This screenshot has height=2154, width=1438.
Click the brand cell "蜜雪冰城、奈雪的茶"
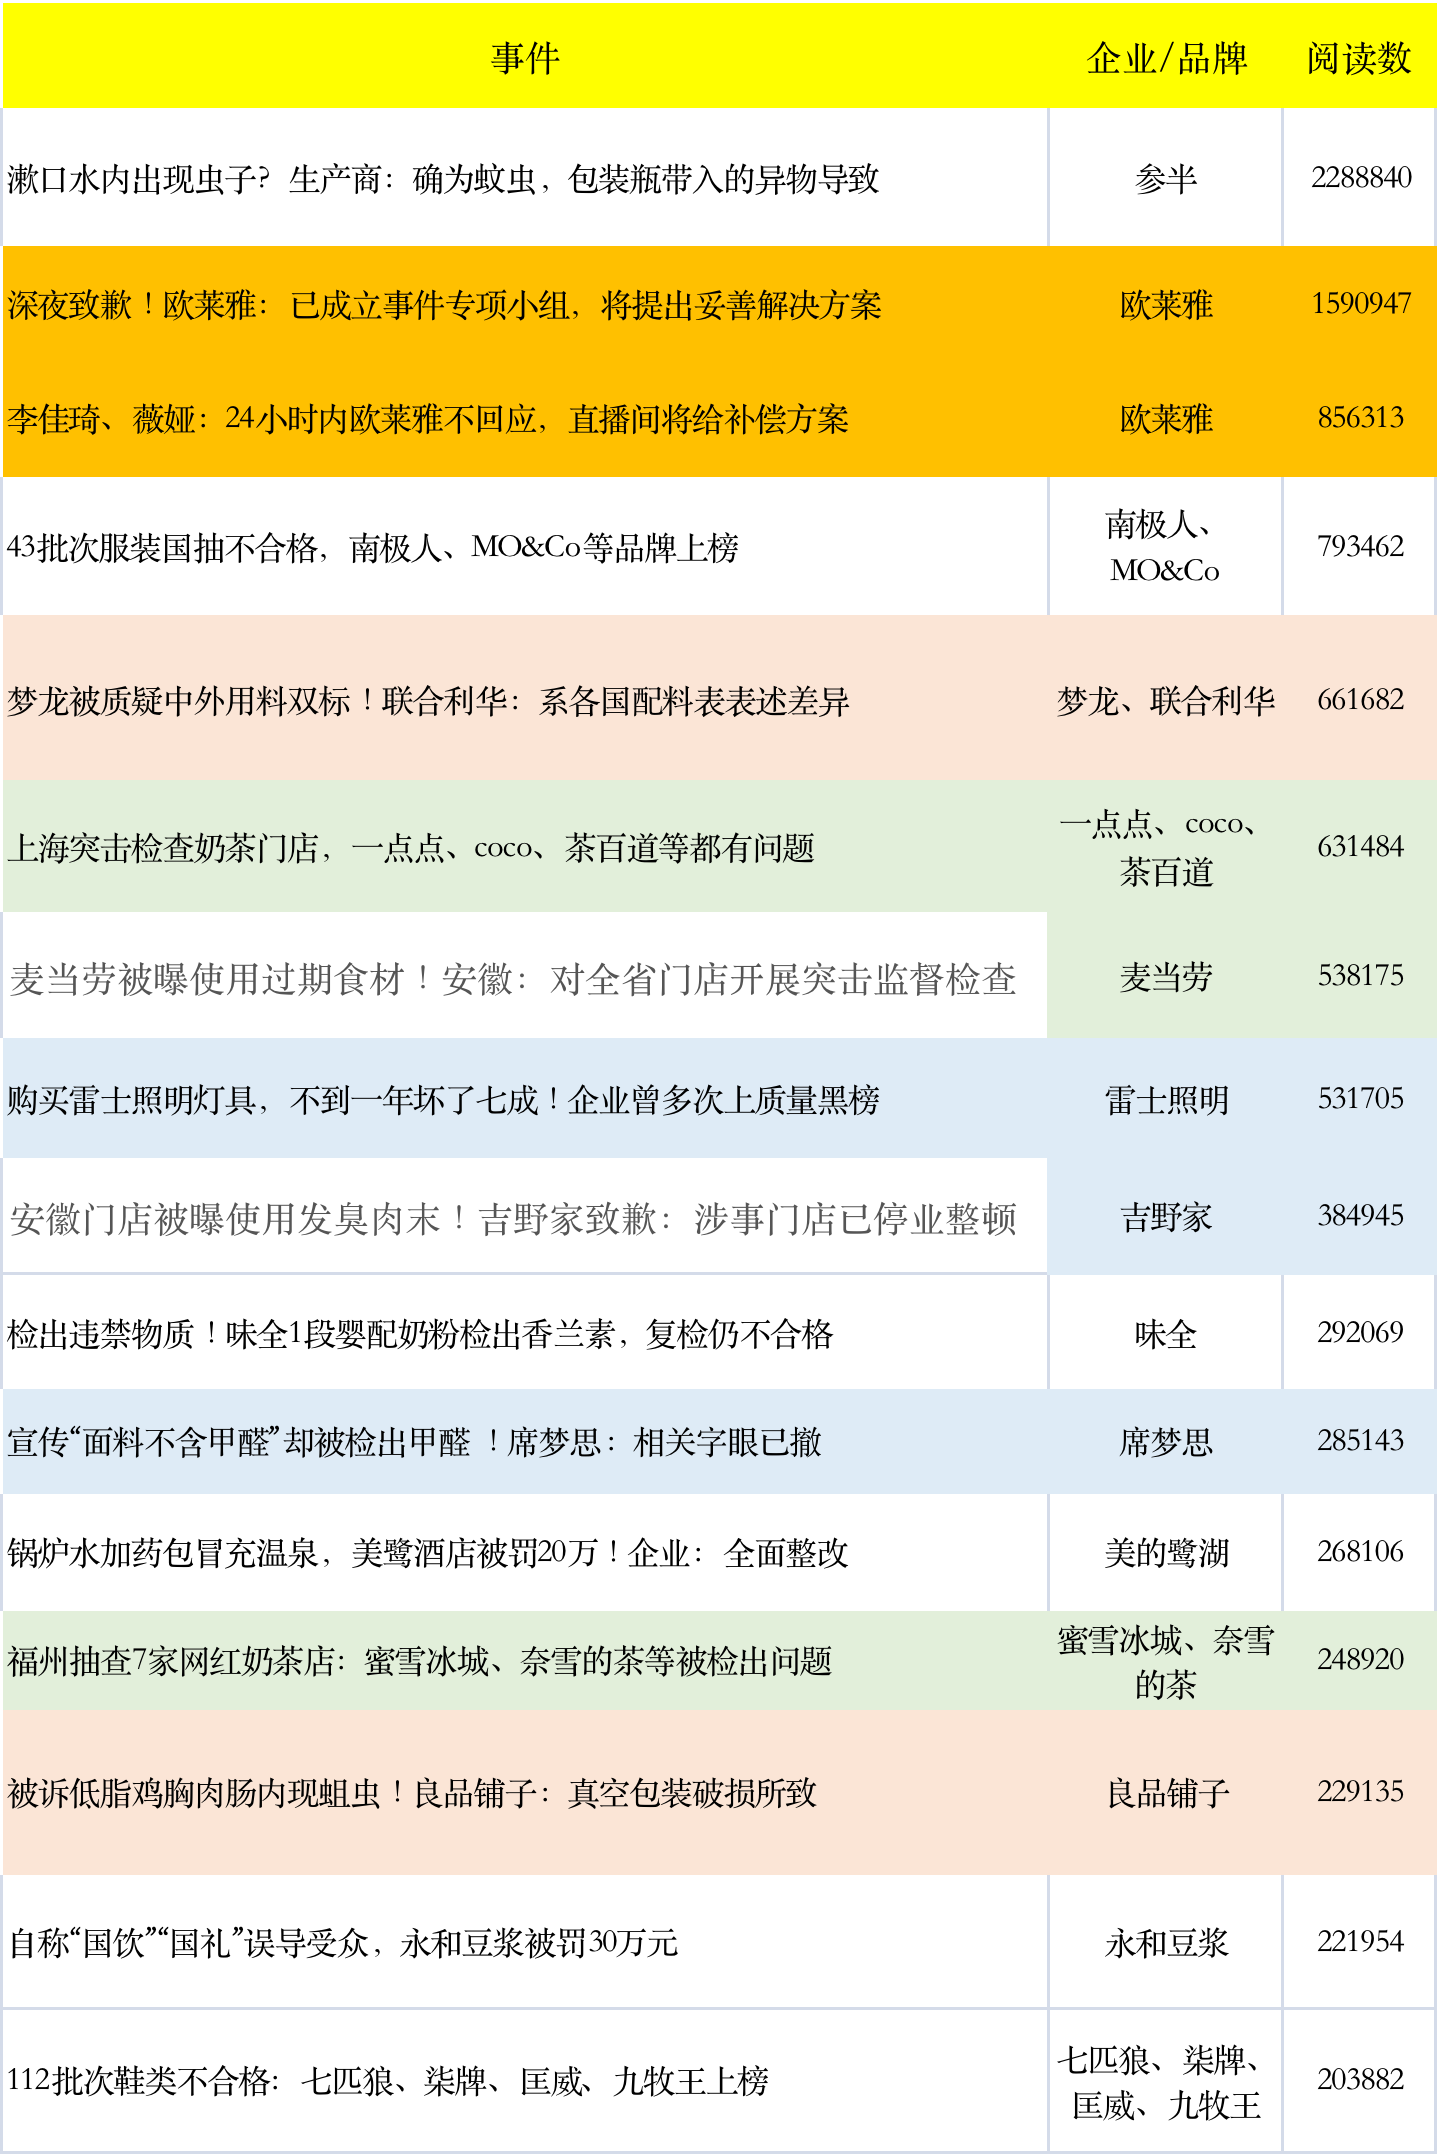(1166, 1662)
